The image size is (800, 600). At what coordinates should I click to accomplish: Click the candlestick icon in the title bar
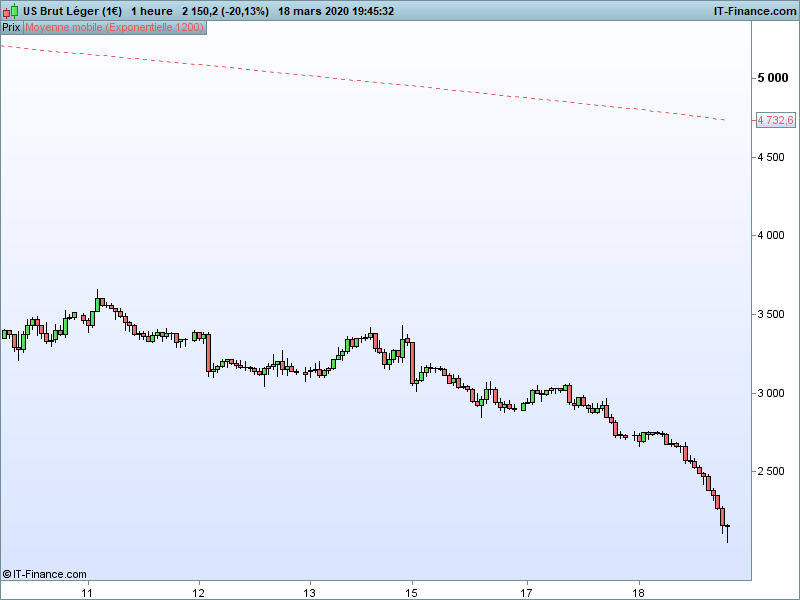click(x=10, y=11)
